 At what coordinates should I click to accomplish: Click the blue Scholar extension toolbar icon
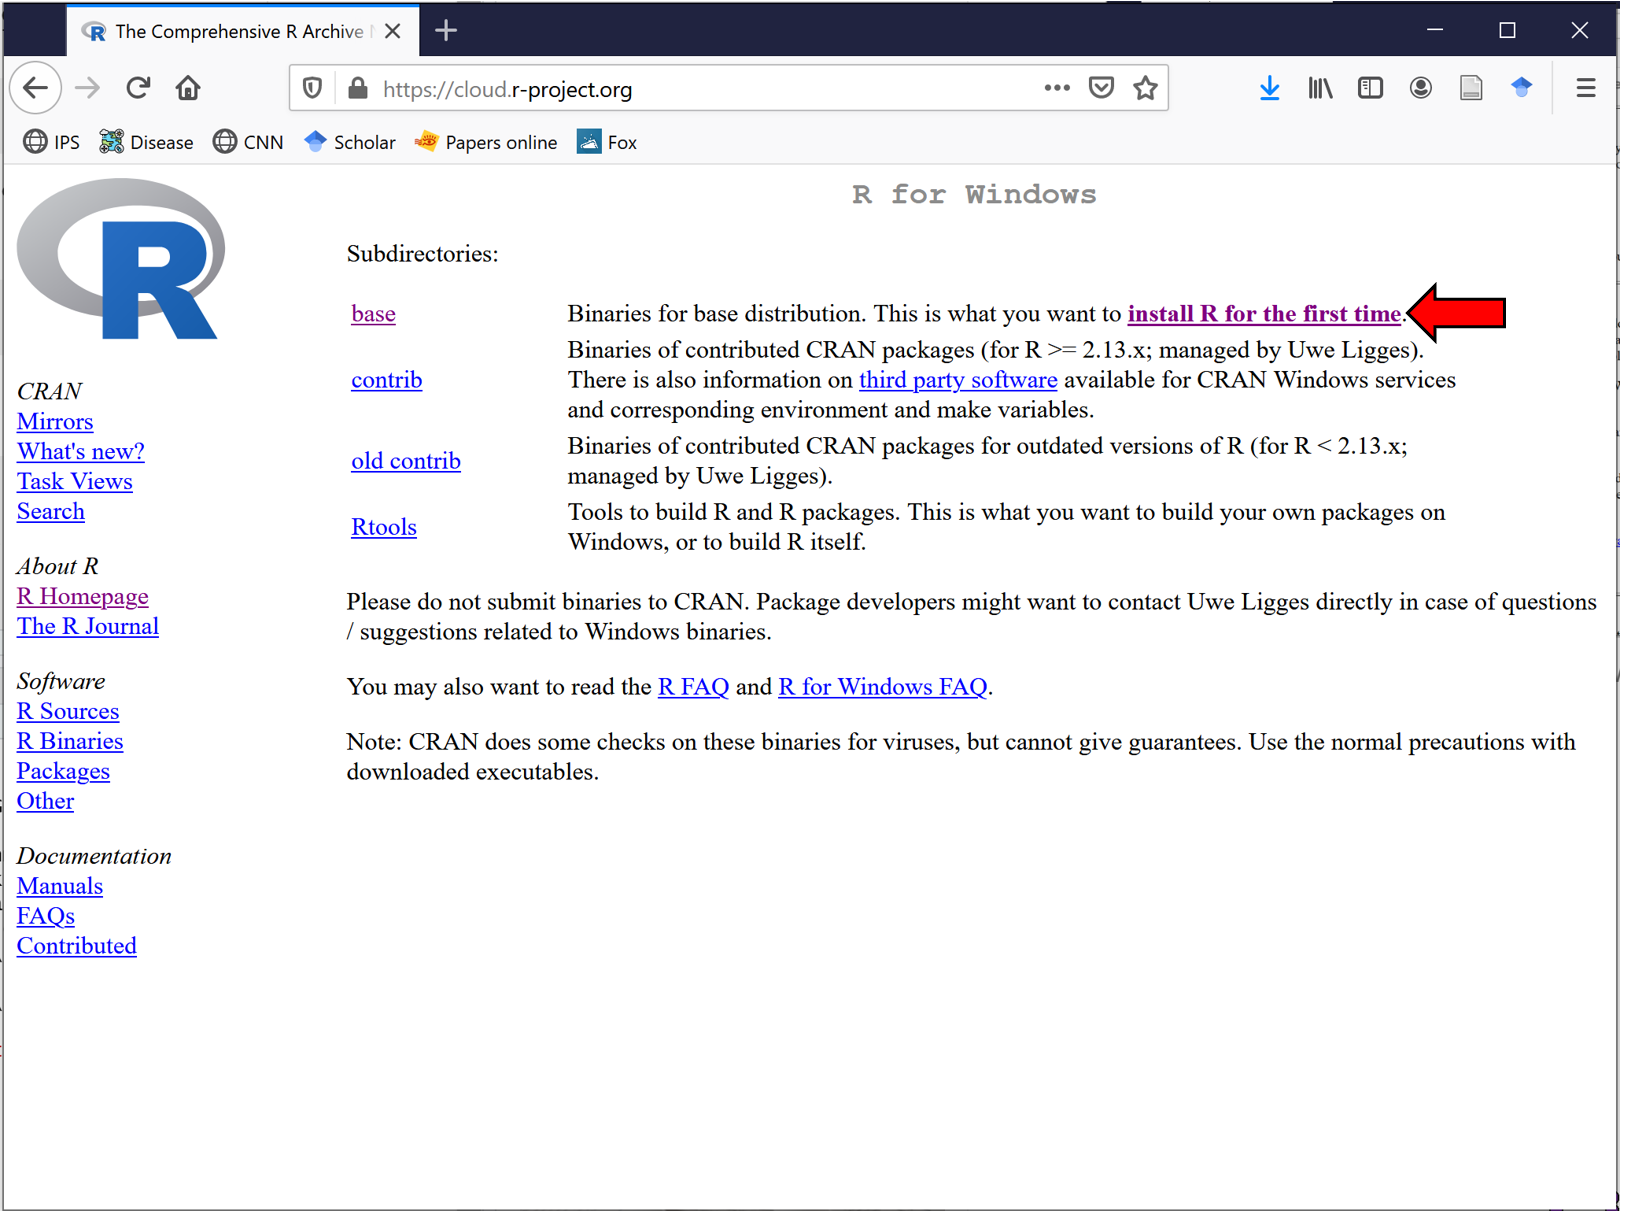tap(1521, 88)
